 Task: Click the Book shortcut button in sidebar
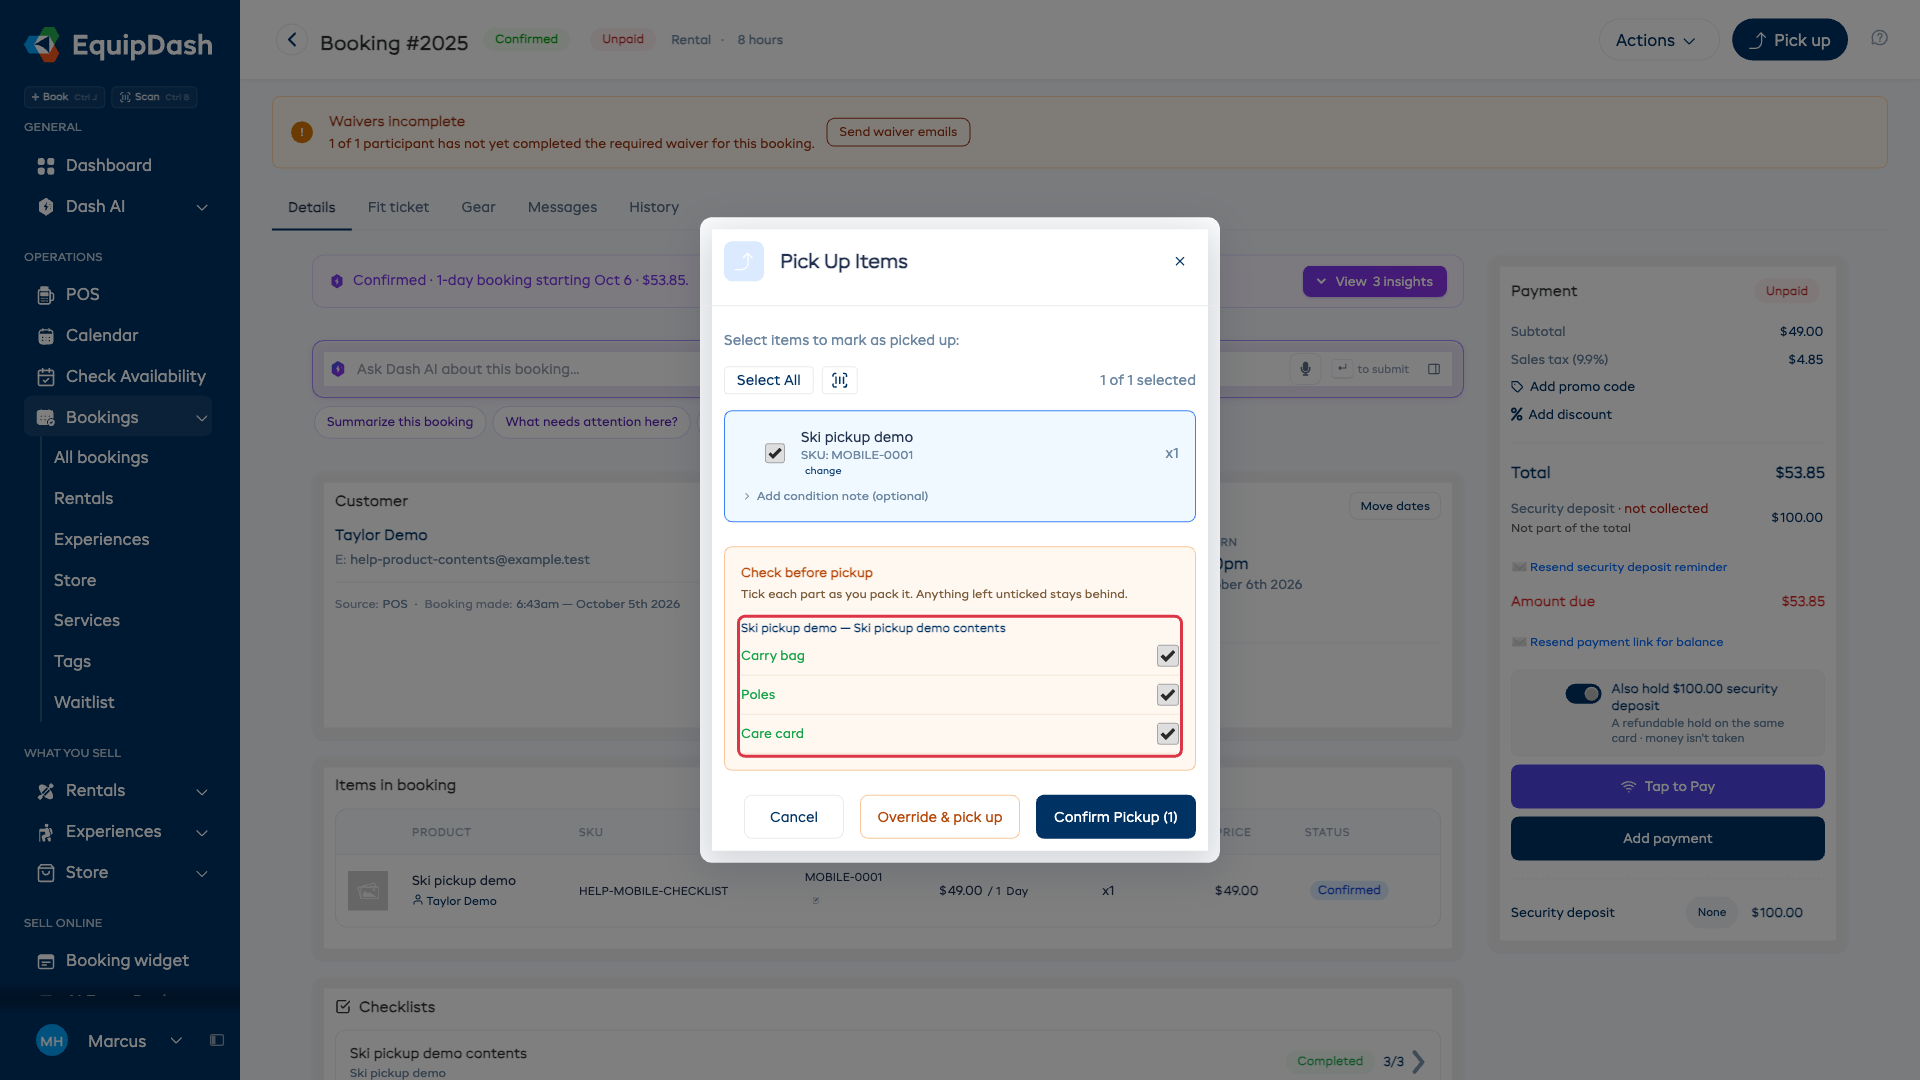click(x=64, y=97)
